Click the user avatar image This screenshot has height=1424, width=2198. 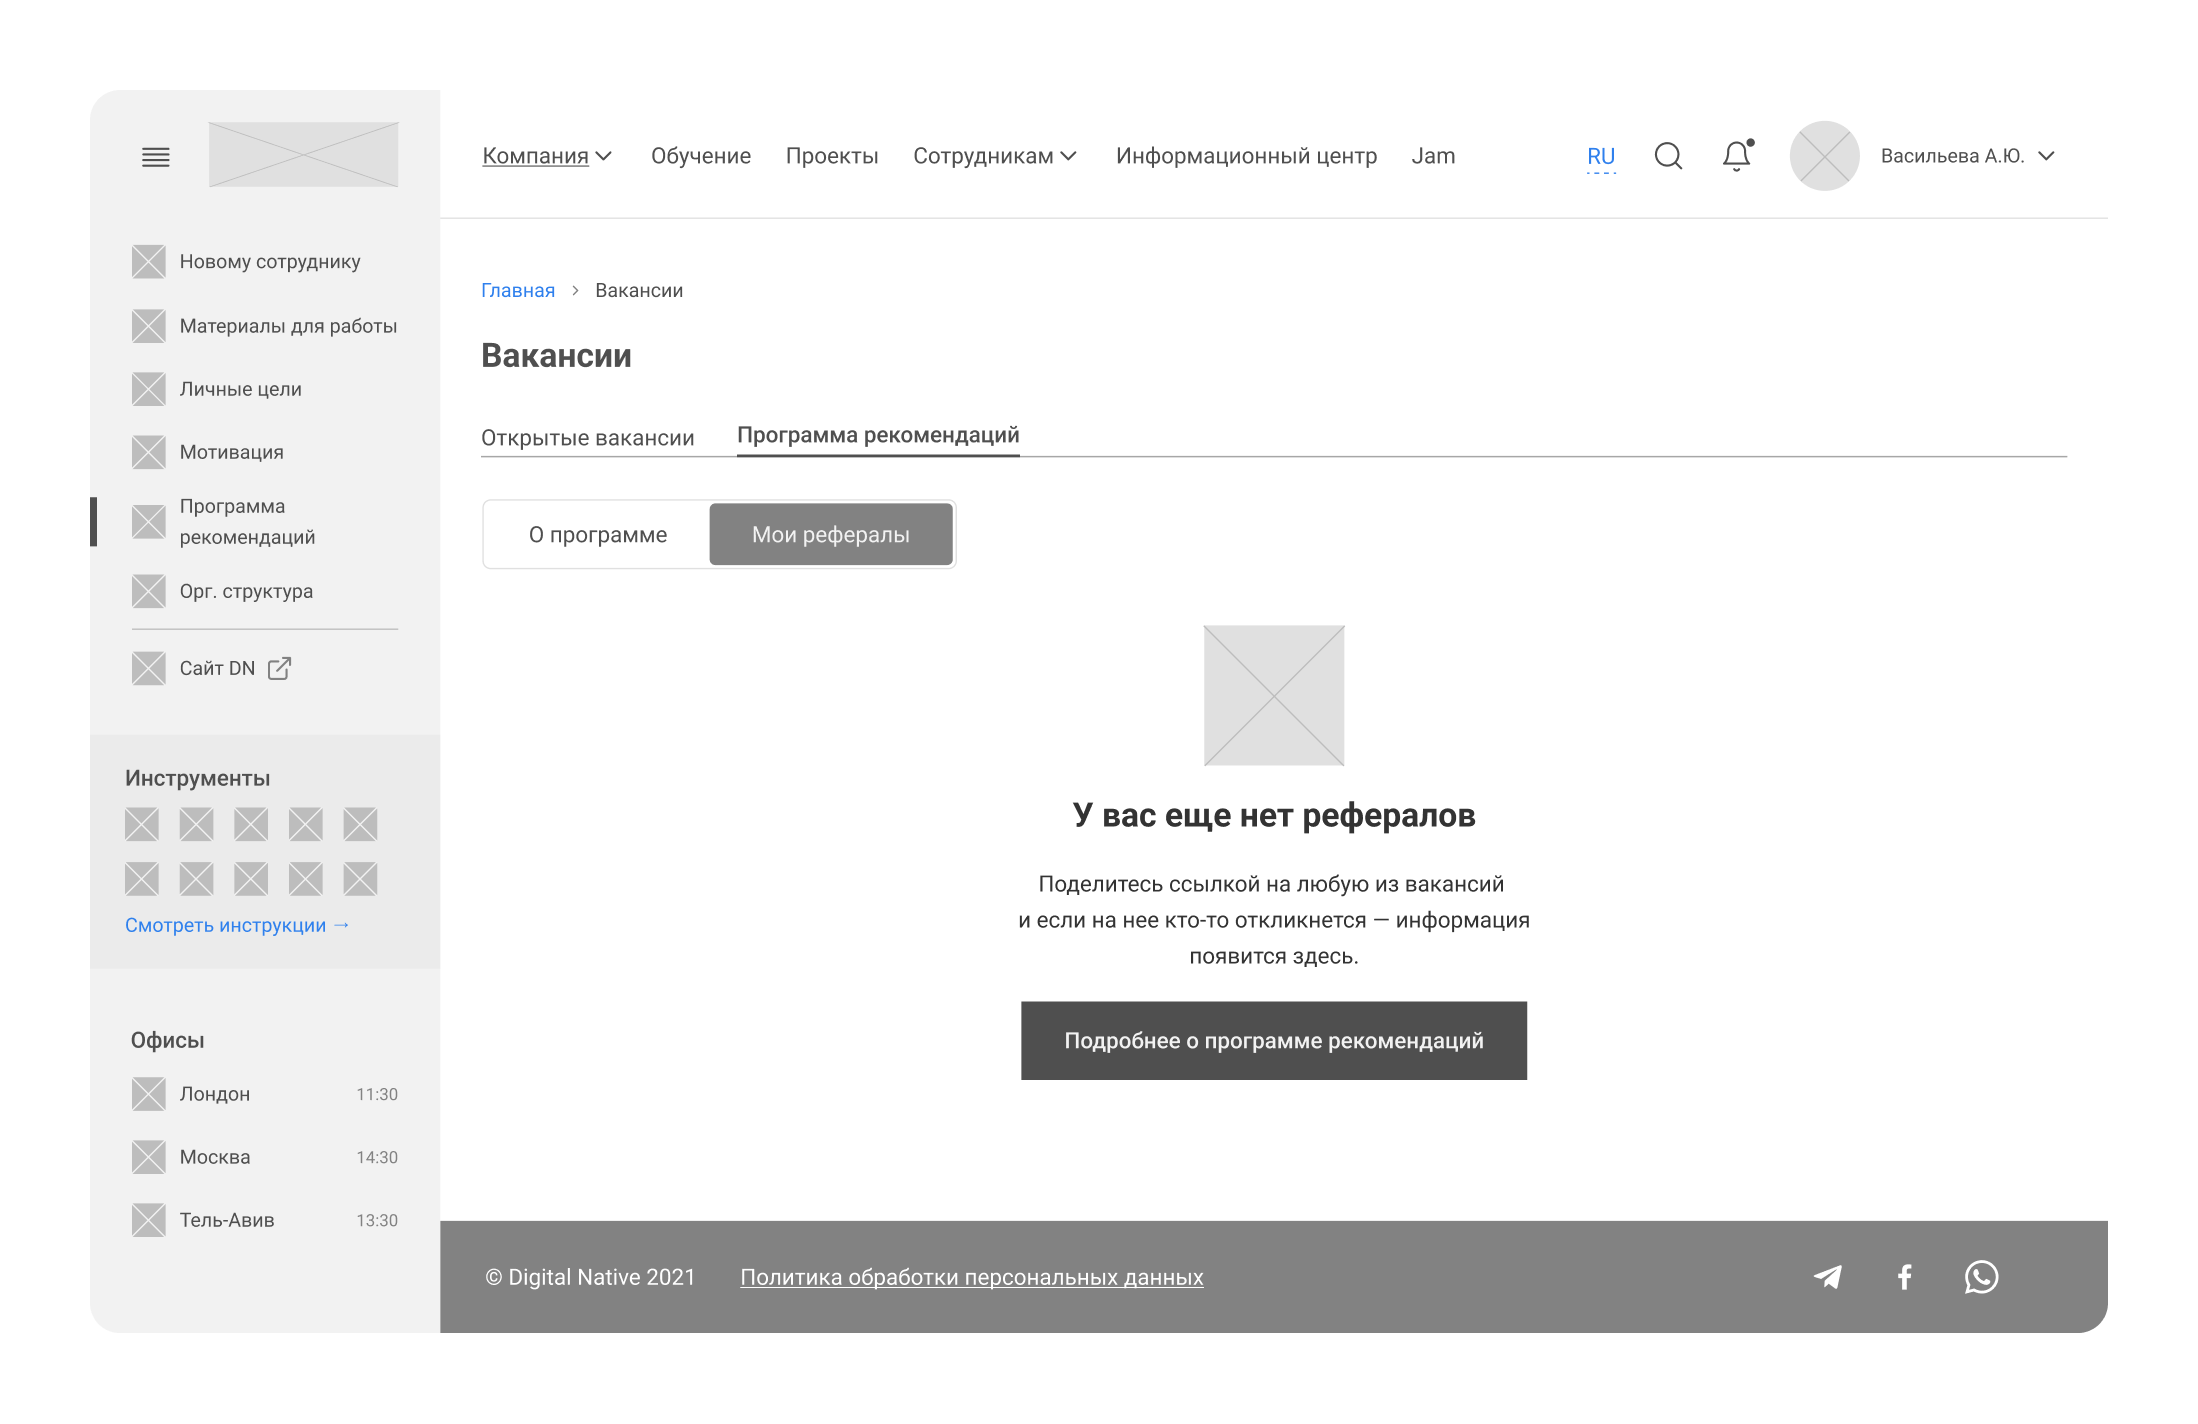[x=1824, y=156]
